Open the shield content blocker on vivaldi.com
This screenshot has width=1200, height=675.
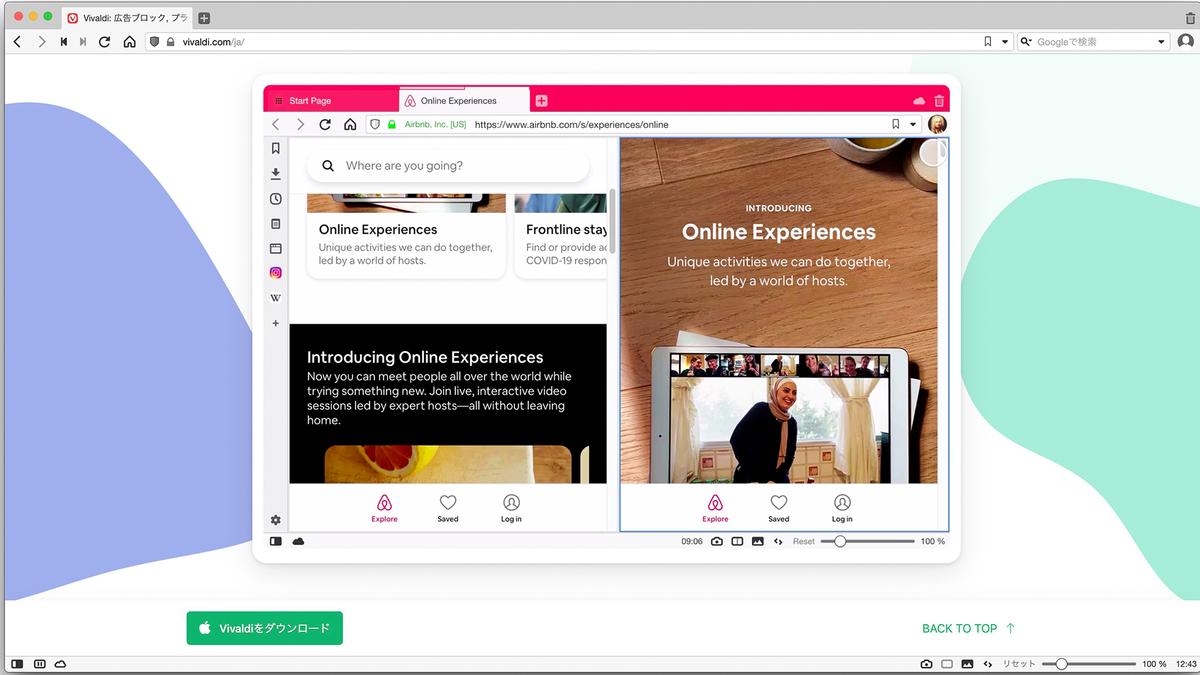pyautogui.click(x=155, y=42)
